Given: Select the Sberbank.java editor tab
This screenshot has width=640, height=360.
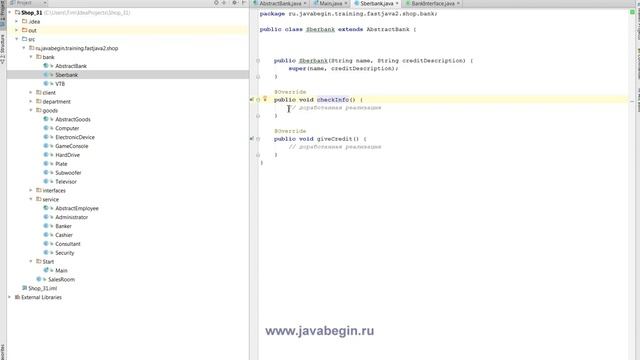Looking at the screenshot, I should [376, 3].
